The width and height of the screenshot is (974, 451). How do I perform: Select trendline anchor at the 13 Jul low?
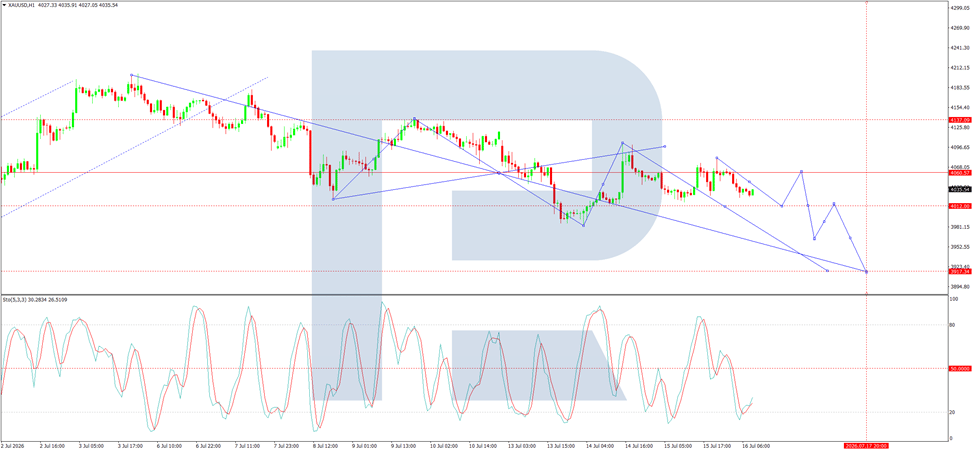[x=583, y=226]
